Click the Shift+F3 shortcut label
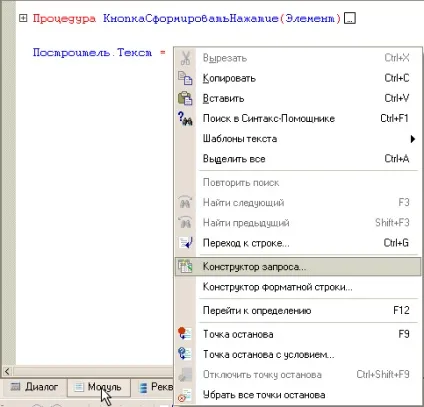 click(x=392, y=222)
